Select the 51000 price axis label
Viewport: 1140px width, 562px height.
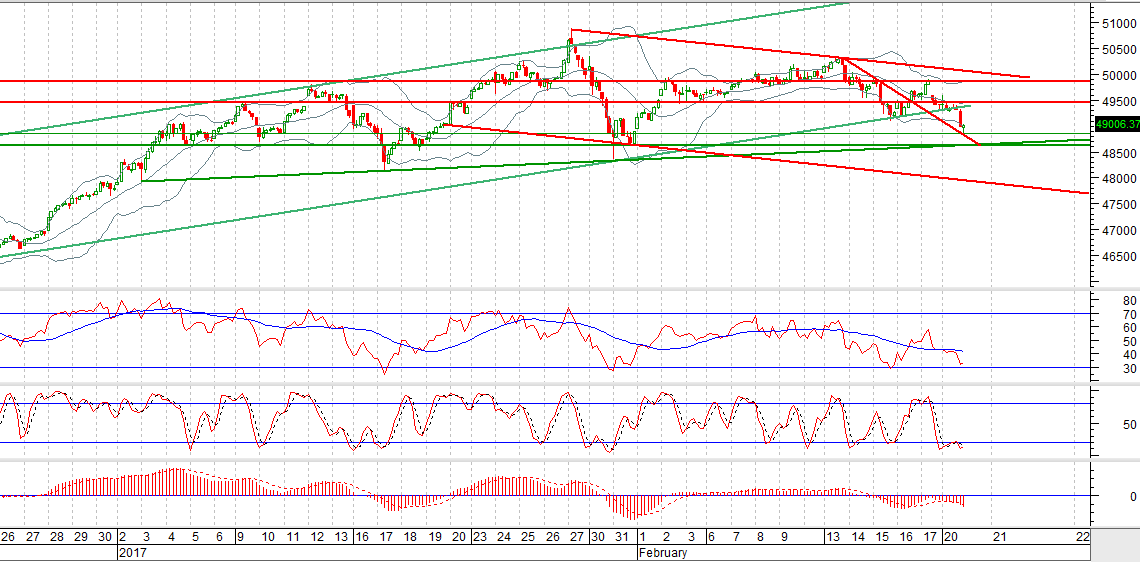click(1121, 24)
